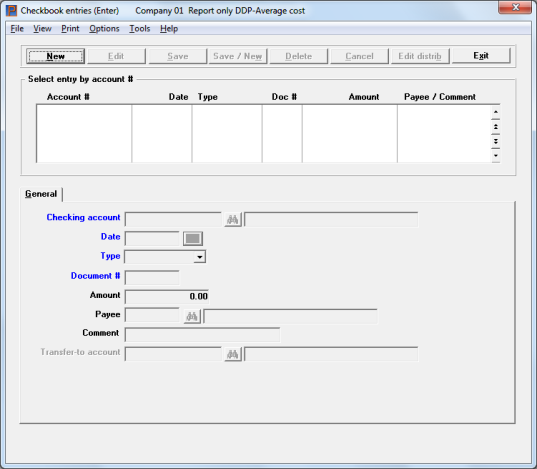Click the application logo icon in title bar

click(x=11, y=11)
